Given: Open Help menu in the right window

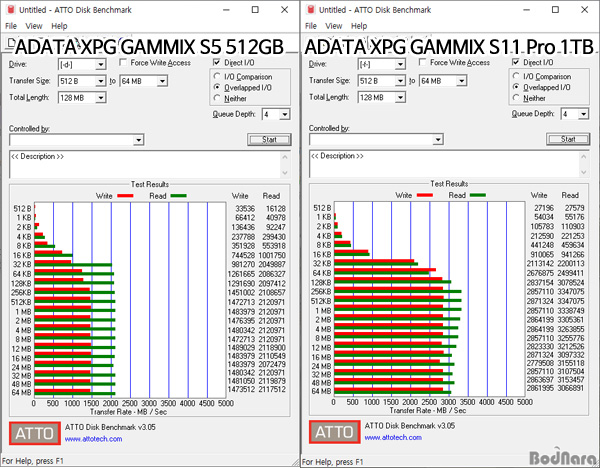Looking at the screenshot, I should click(x=359, y=26).
